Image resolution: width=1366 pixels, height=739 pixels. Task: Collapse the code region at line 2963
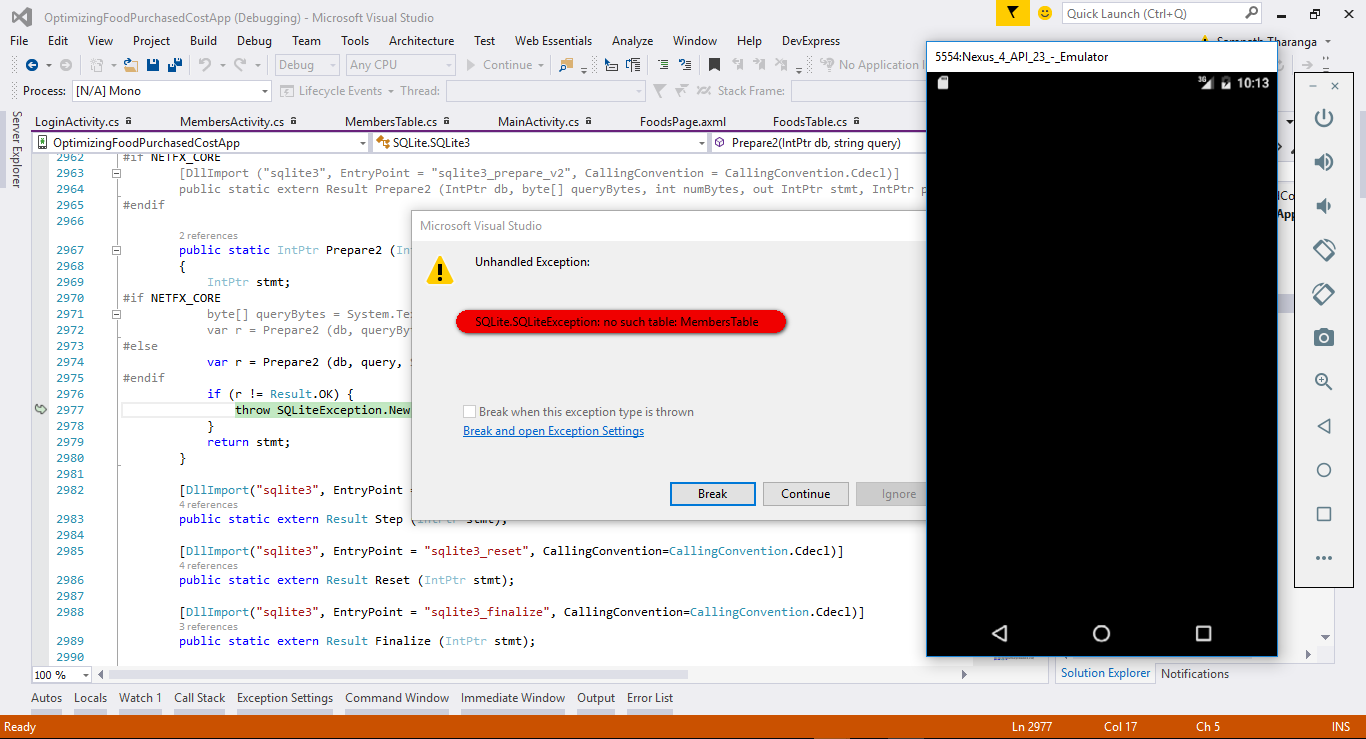pos(117,173)
